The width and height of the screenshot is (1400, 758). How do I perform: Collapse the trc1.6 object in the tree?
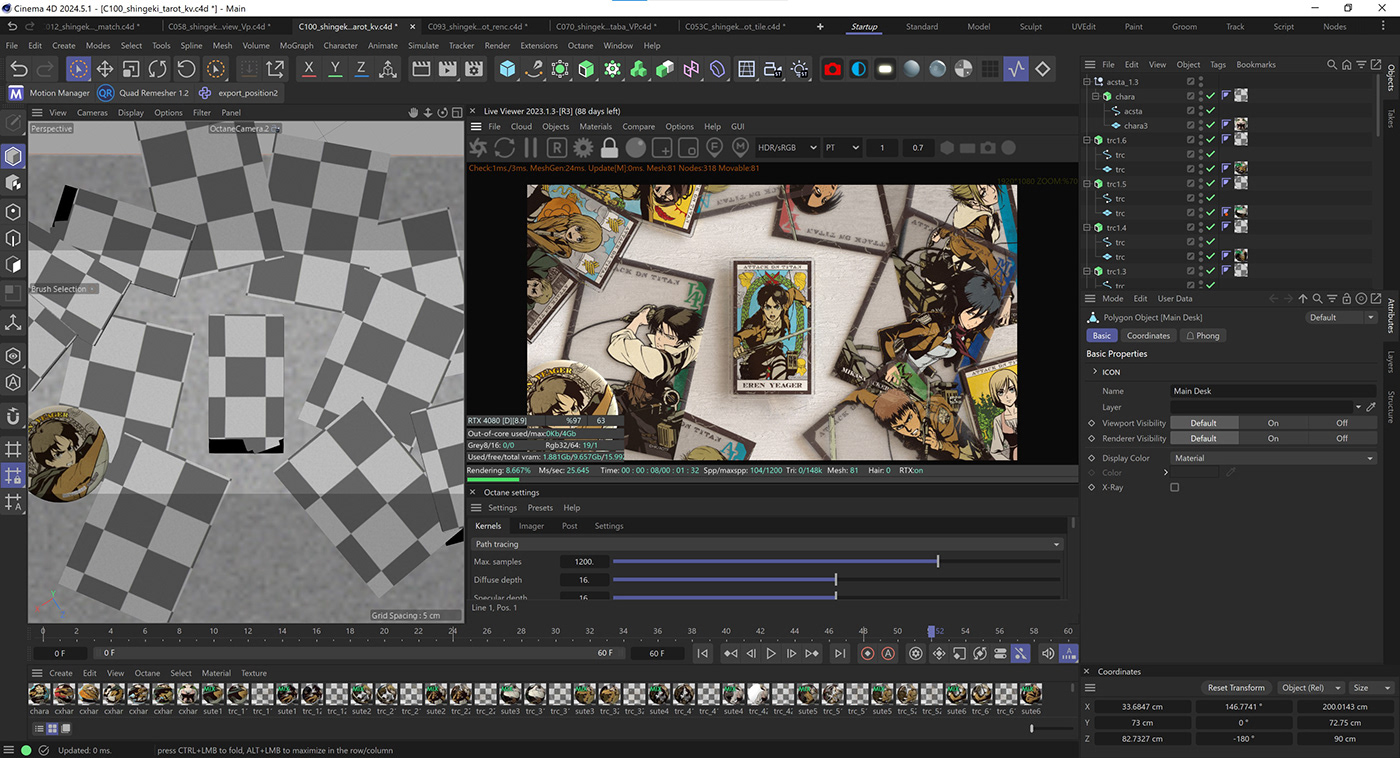[1088, 141]
